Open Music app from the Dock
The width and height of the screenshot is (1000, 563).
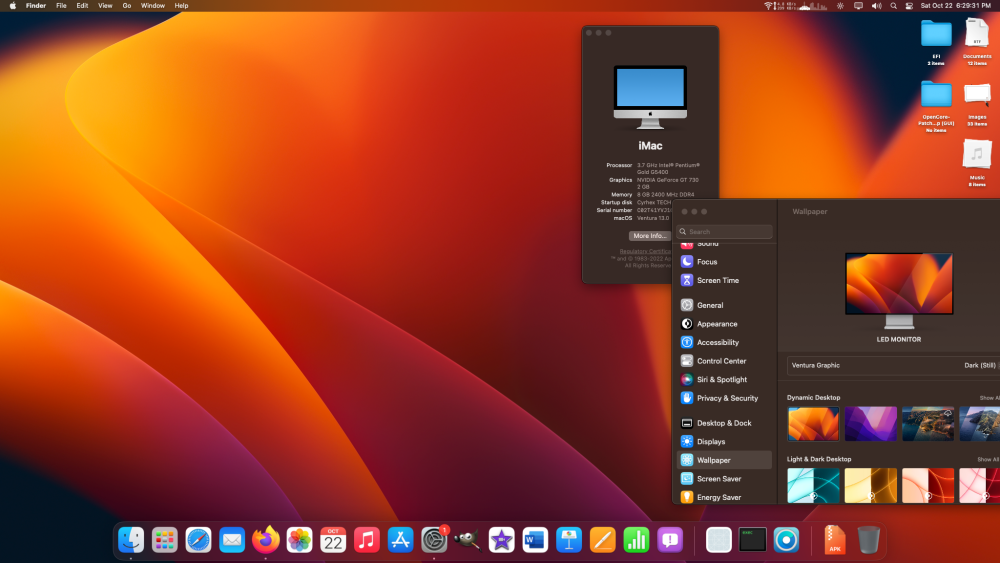tap(367, 540)
